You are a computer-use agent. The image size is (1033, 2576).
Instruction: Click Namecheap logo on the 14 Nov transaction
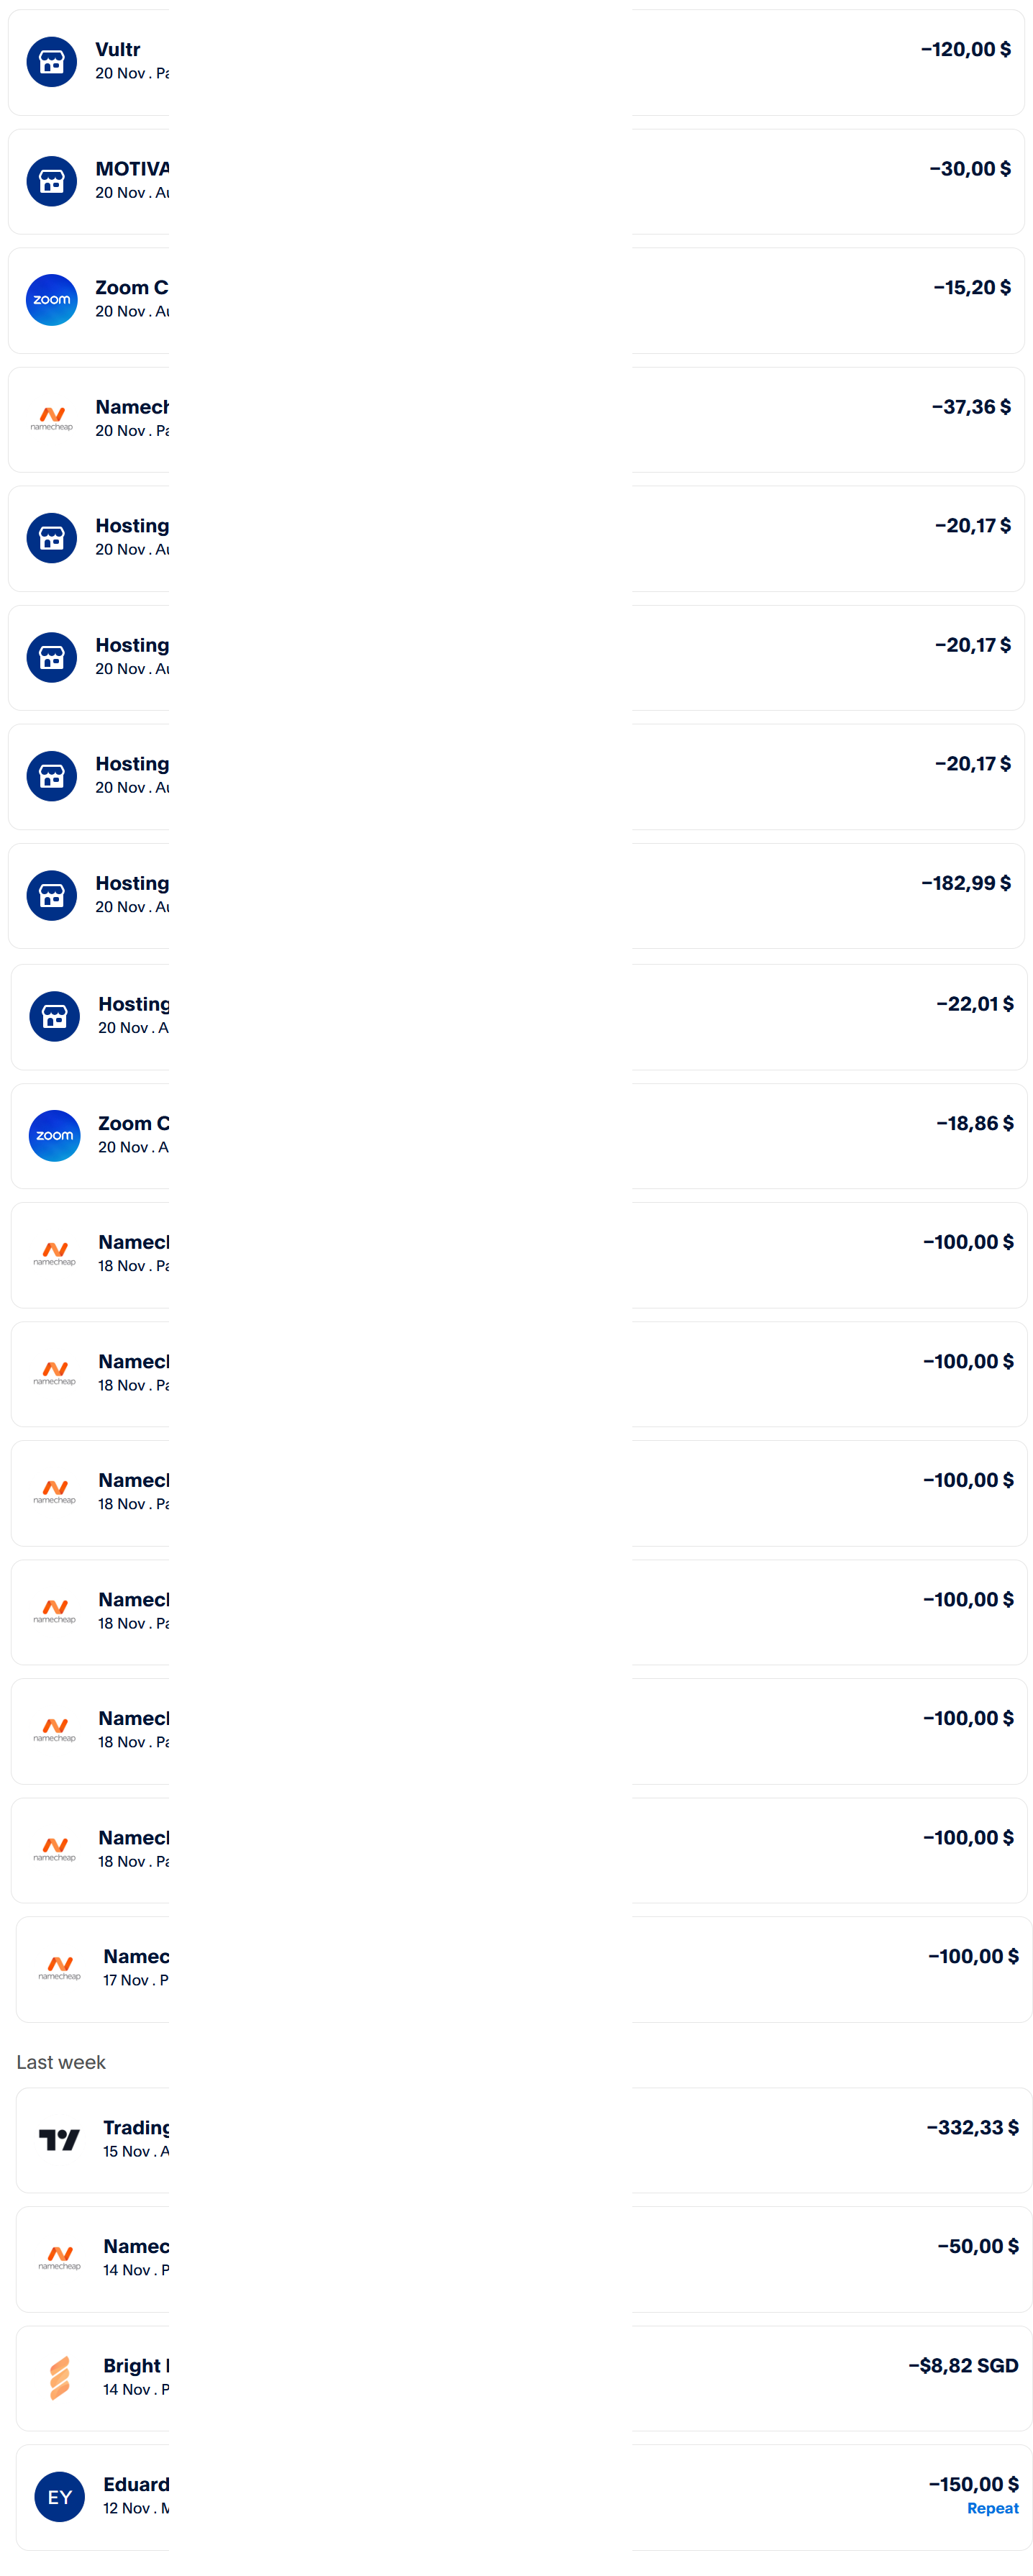click(59, 2258)
